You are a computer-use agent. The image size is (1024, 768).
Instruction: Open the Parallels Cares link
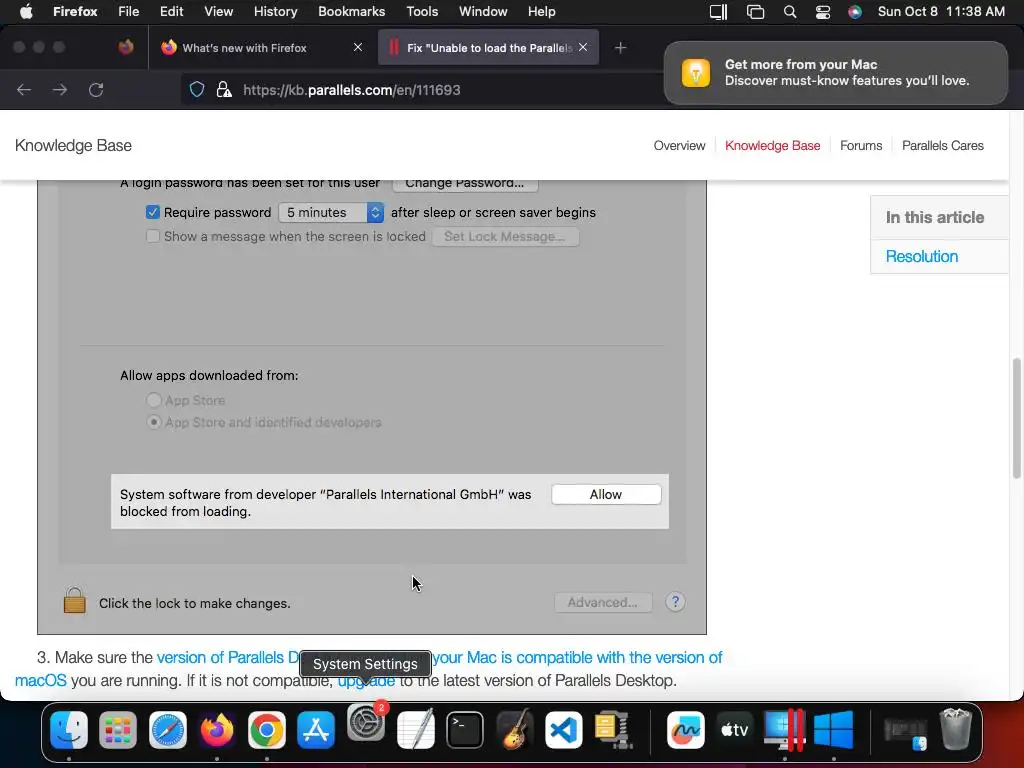pos(942,146)
